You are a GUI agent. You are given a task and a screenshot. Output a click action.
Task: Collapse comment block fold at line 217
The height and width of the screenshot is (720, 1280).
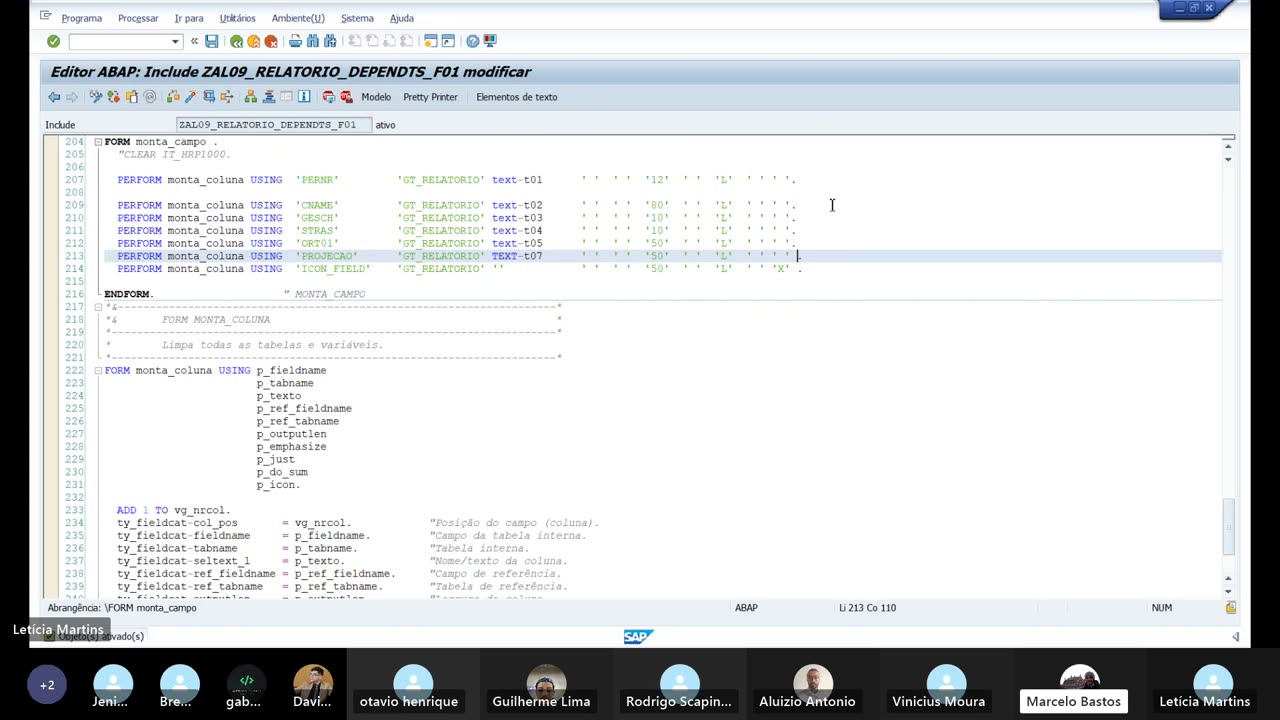(x=98, y=307)
